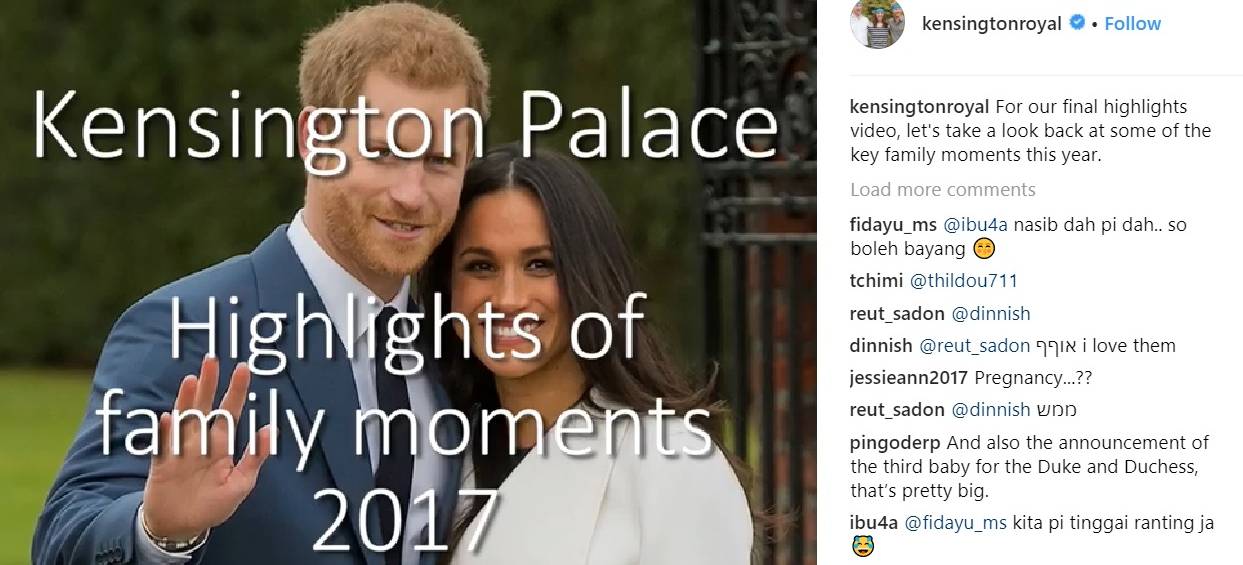View jessieann2017's profile
Image resolution: width=1243 pixels, height=565 pixels.
[909, 377]
